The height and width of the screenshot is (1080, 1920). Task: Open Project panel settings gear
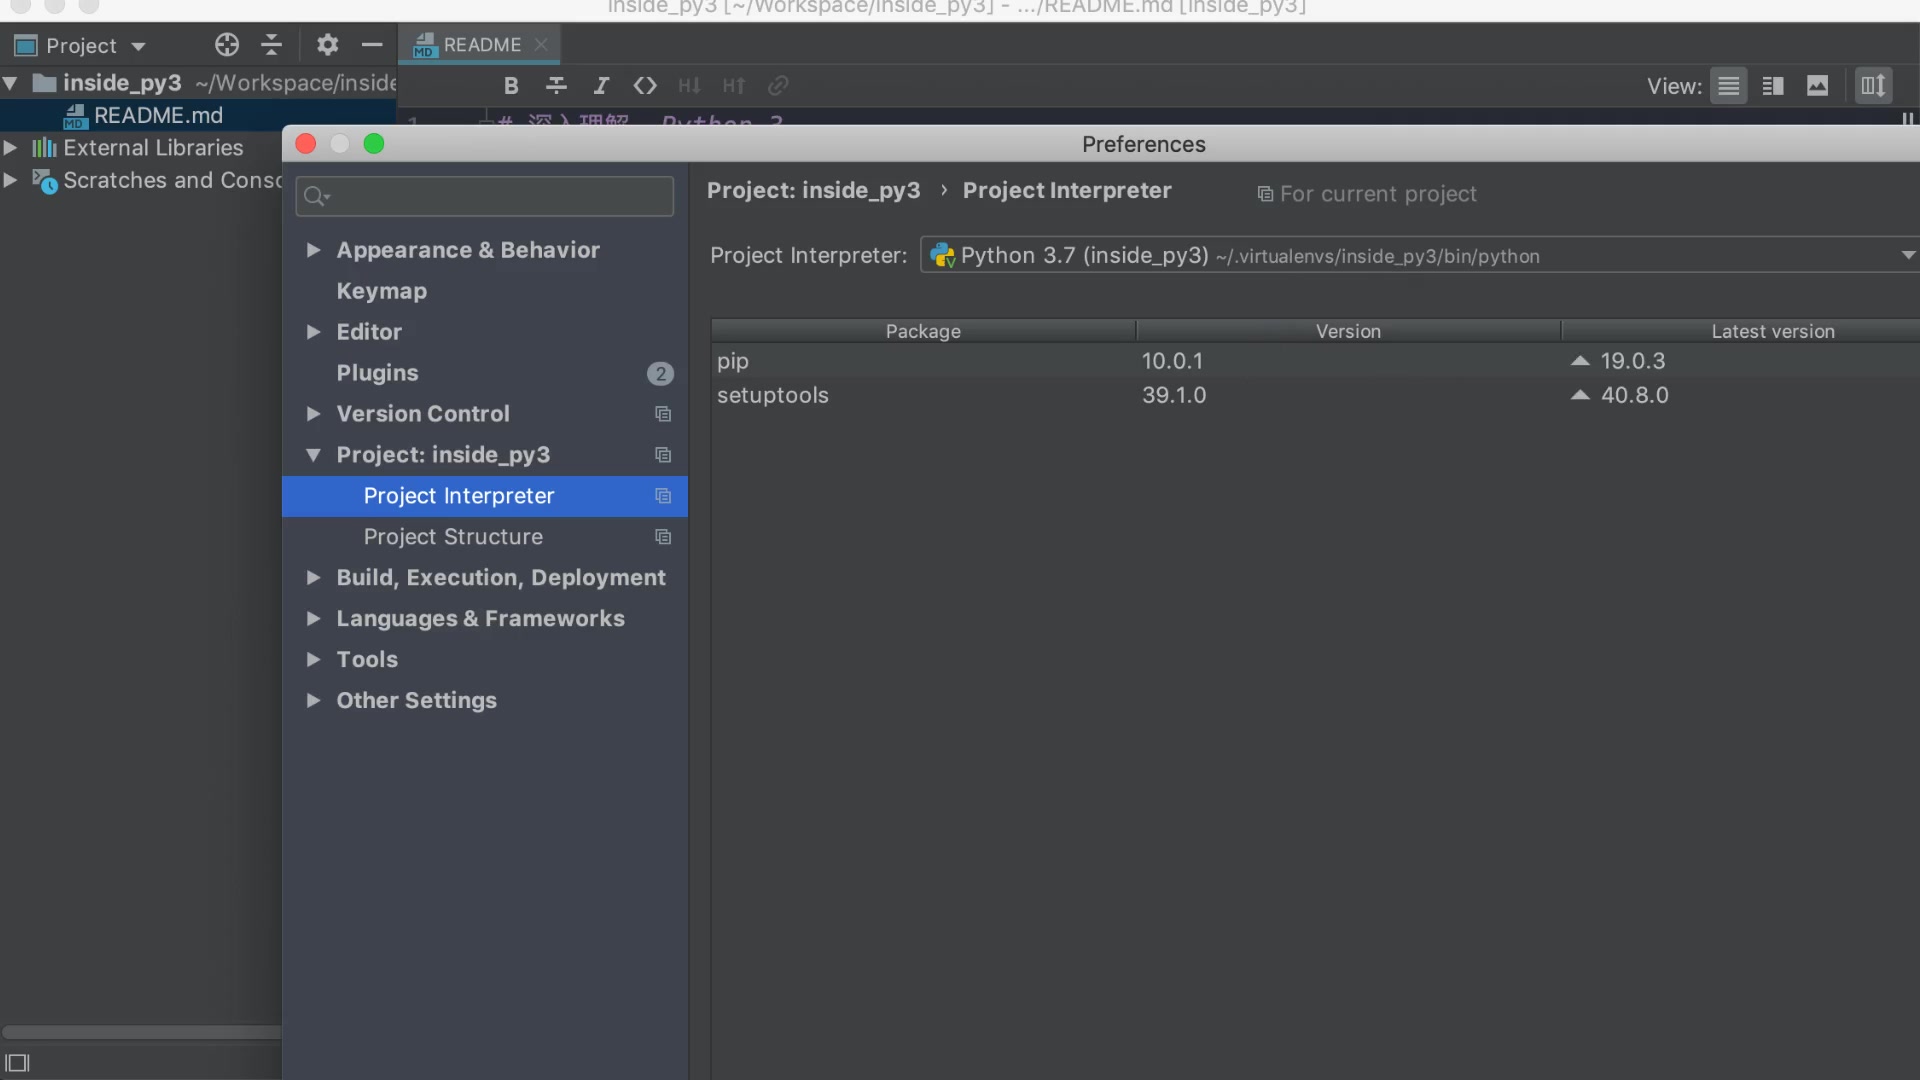tap(327, 45)
